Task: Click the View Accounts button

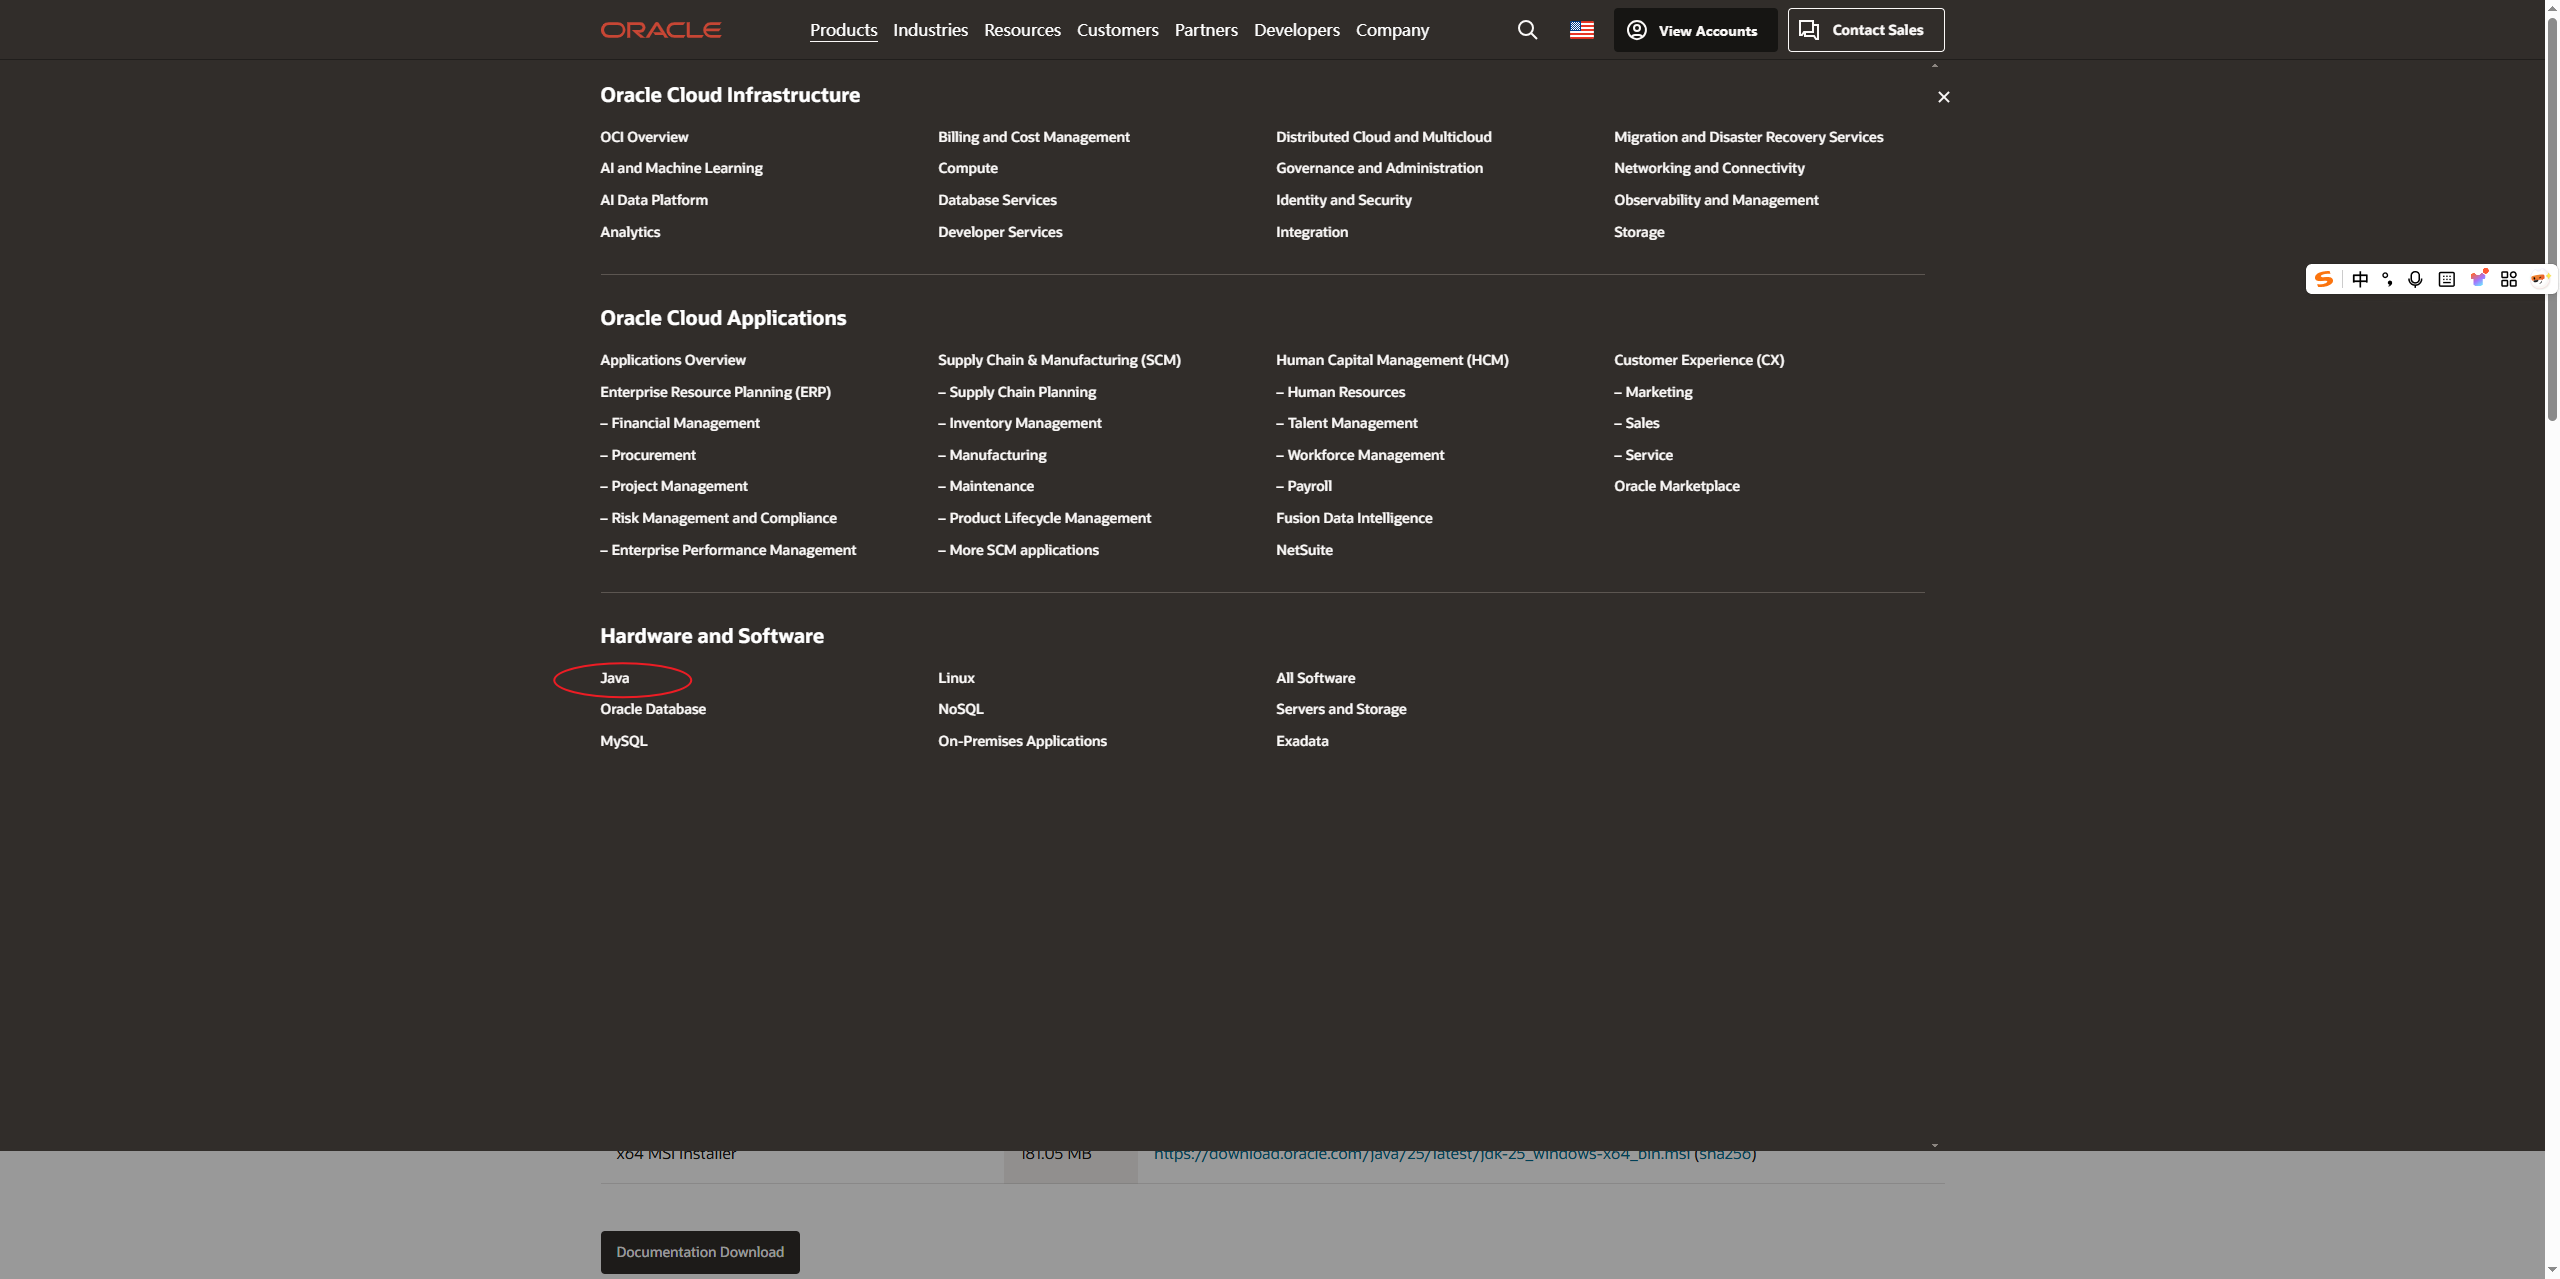Action: 1695,30
